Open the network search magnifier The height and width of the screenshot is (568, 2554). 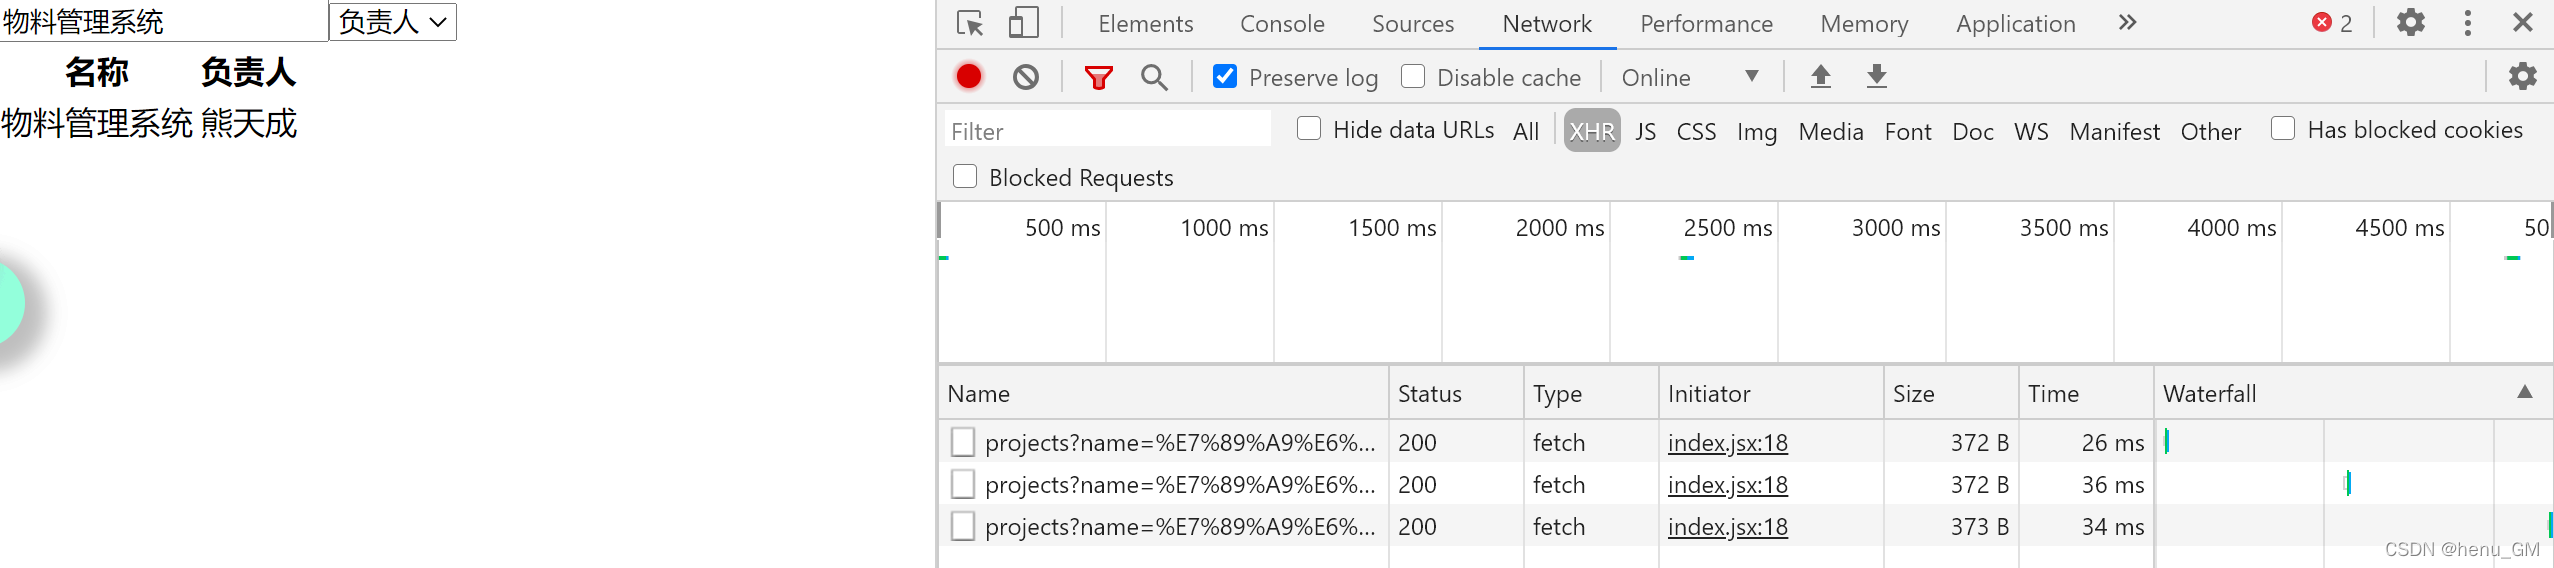click(1154, 77)
